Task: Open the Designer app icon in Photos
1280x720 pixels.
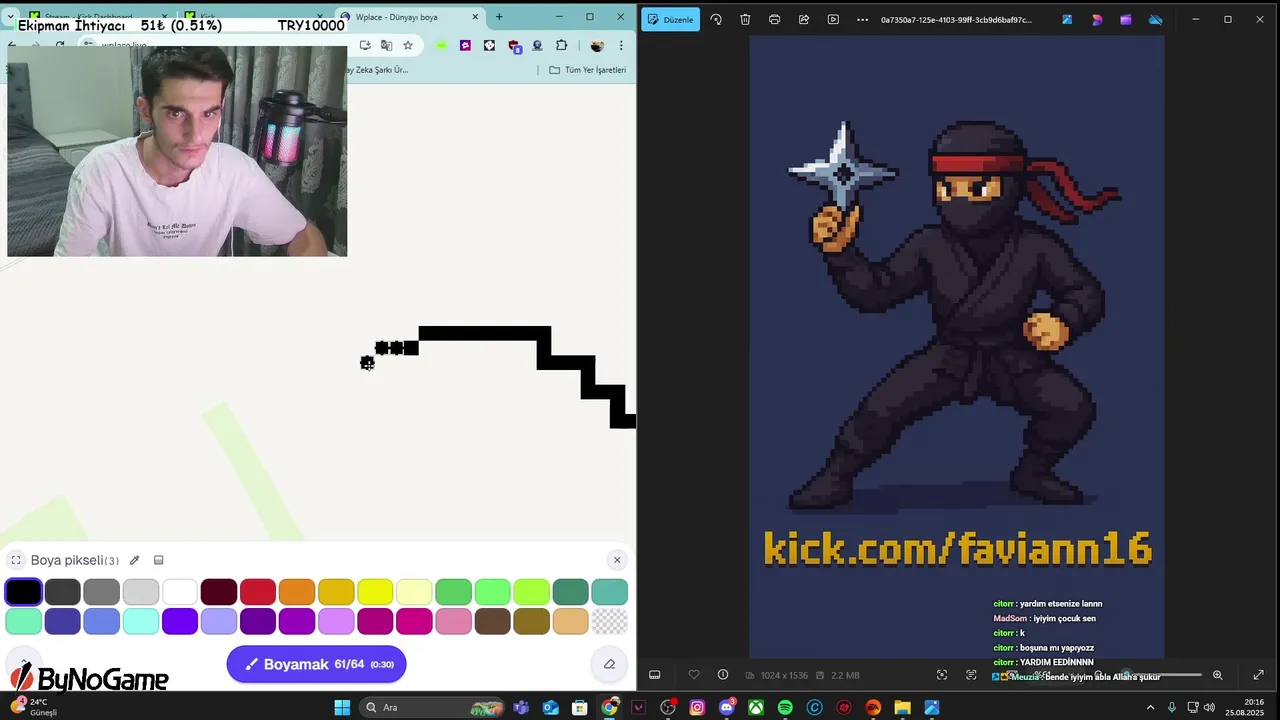Action: coord(1097,19)
